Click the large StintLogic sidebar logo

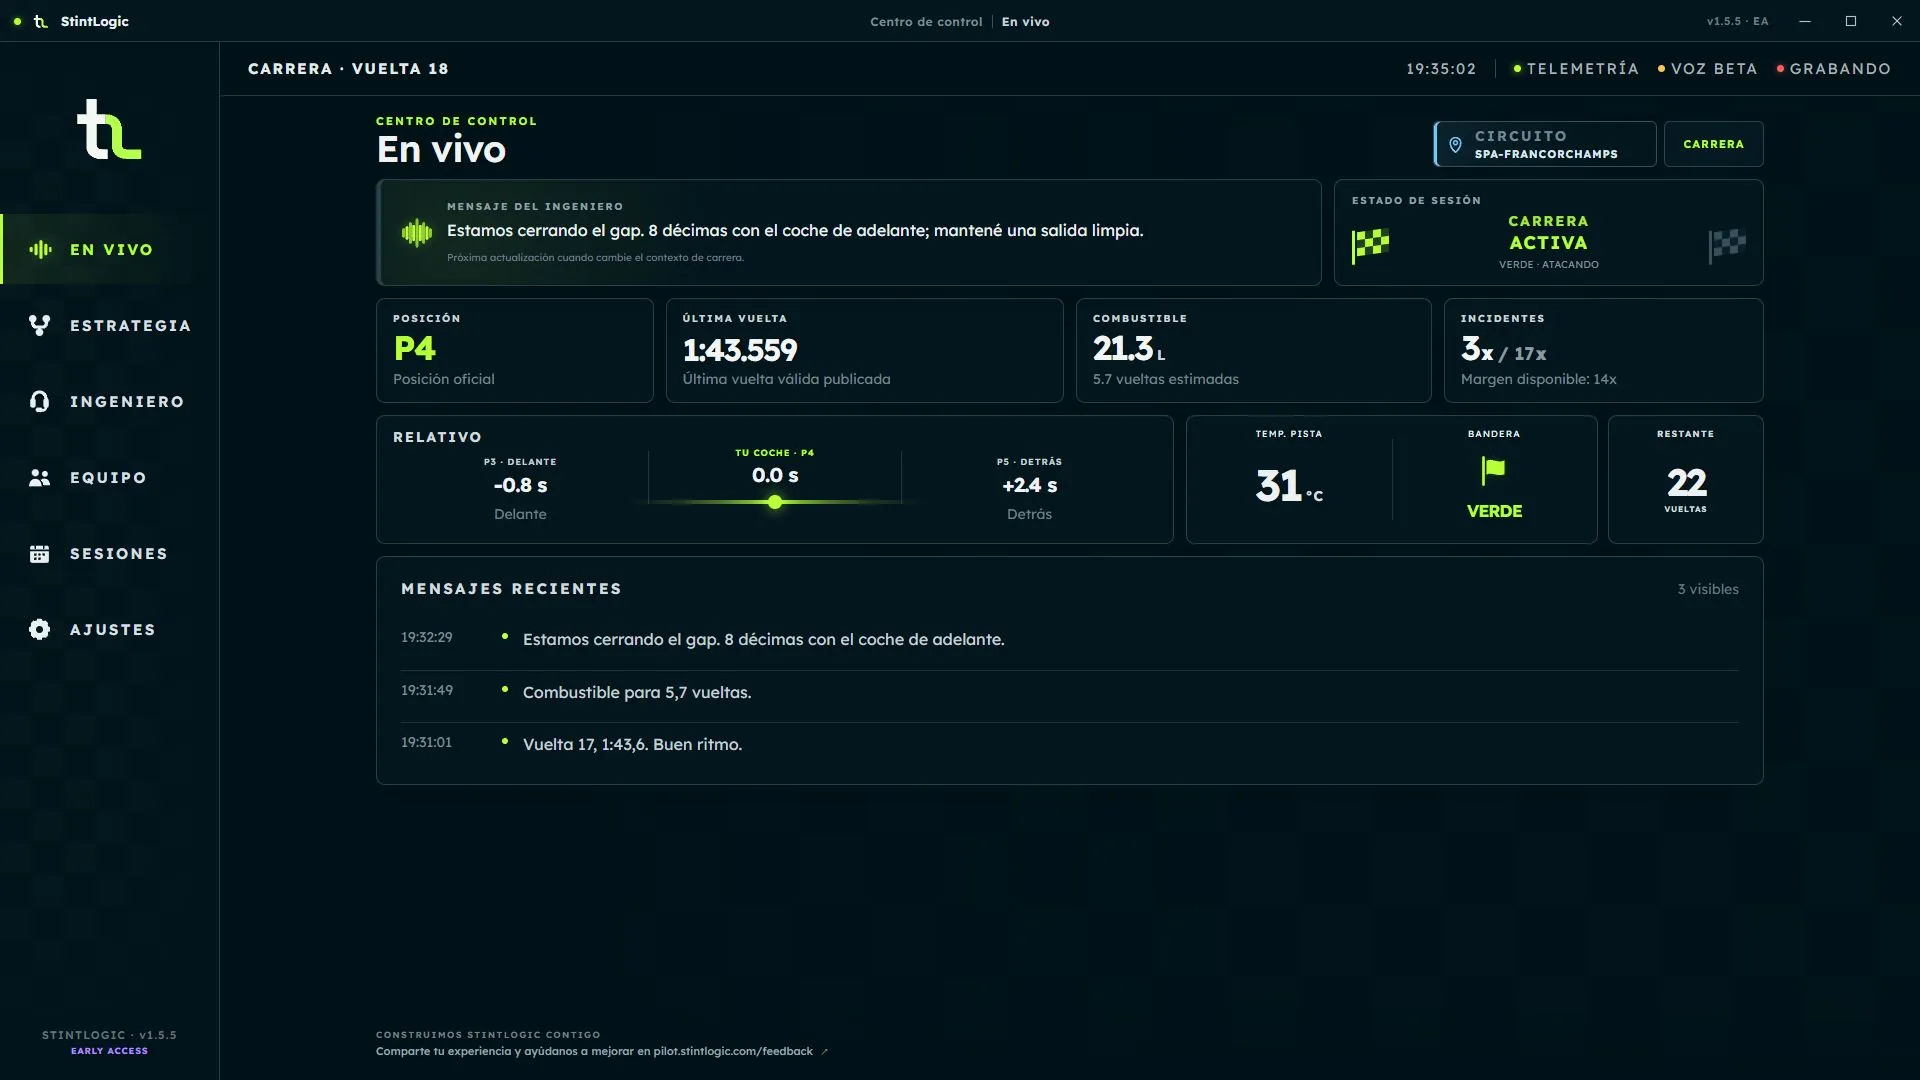[x=109, y=129]
